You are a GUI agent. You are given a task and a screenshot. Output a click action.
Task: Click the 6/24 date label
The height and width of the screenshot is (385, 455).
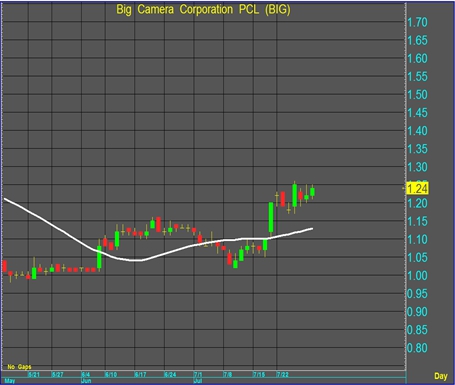click(170, 374)
